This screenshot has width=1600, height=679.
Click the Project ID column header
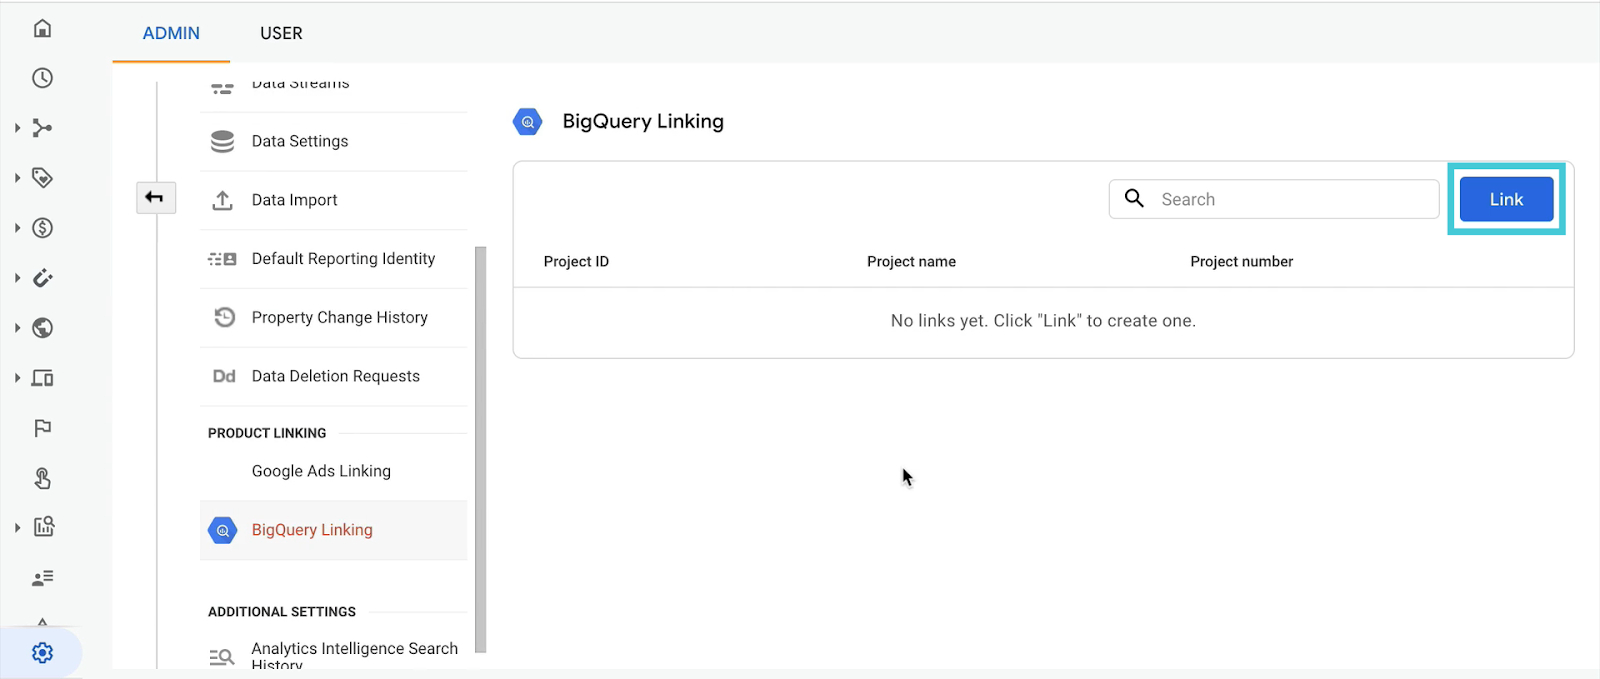tap(576, 262)
